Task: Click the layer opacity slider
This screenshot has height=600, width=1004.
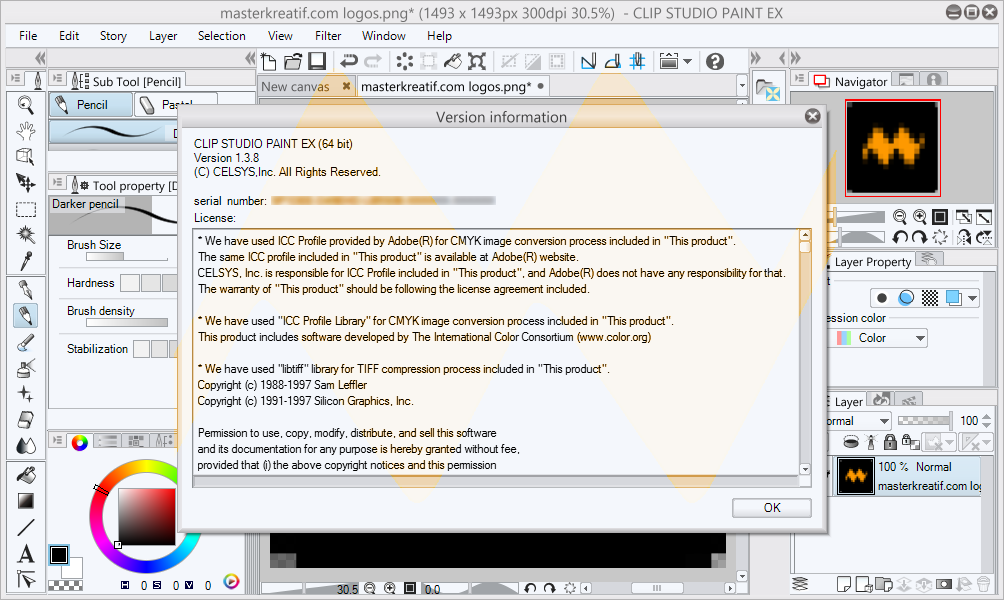Action: click(x=924, y=421)
